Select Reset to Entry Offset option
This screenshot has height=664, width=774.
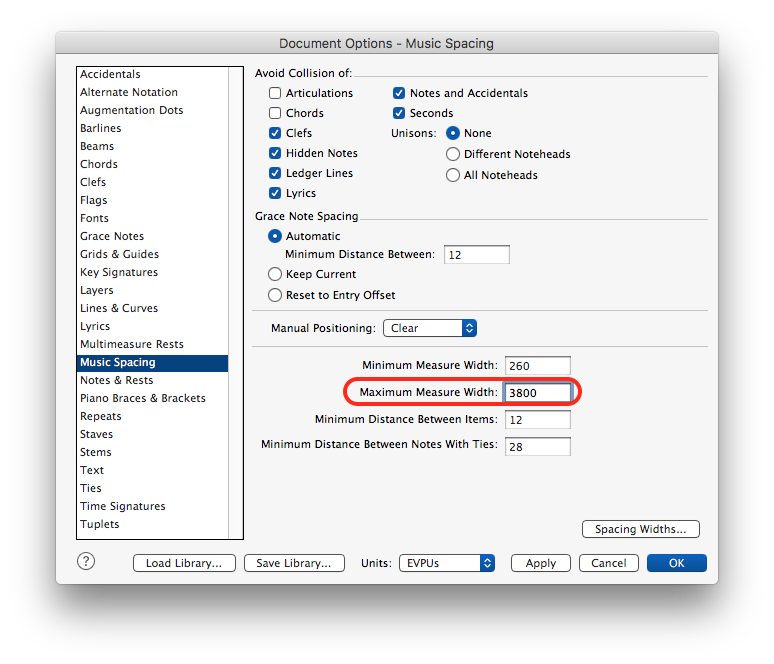pos(275,295)
